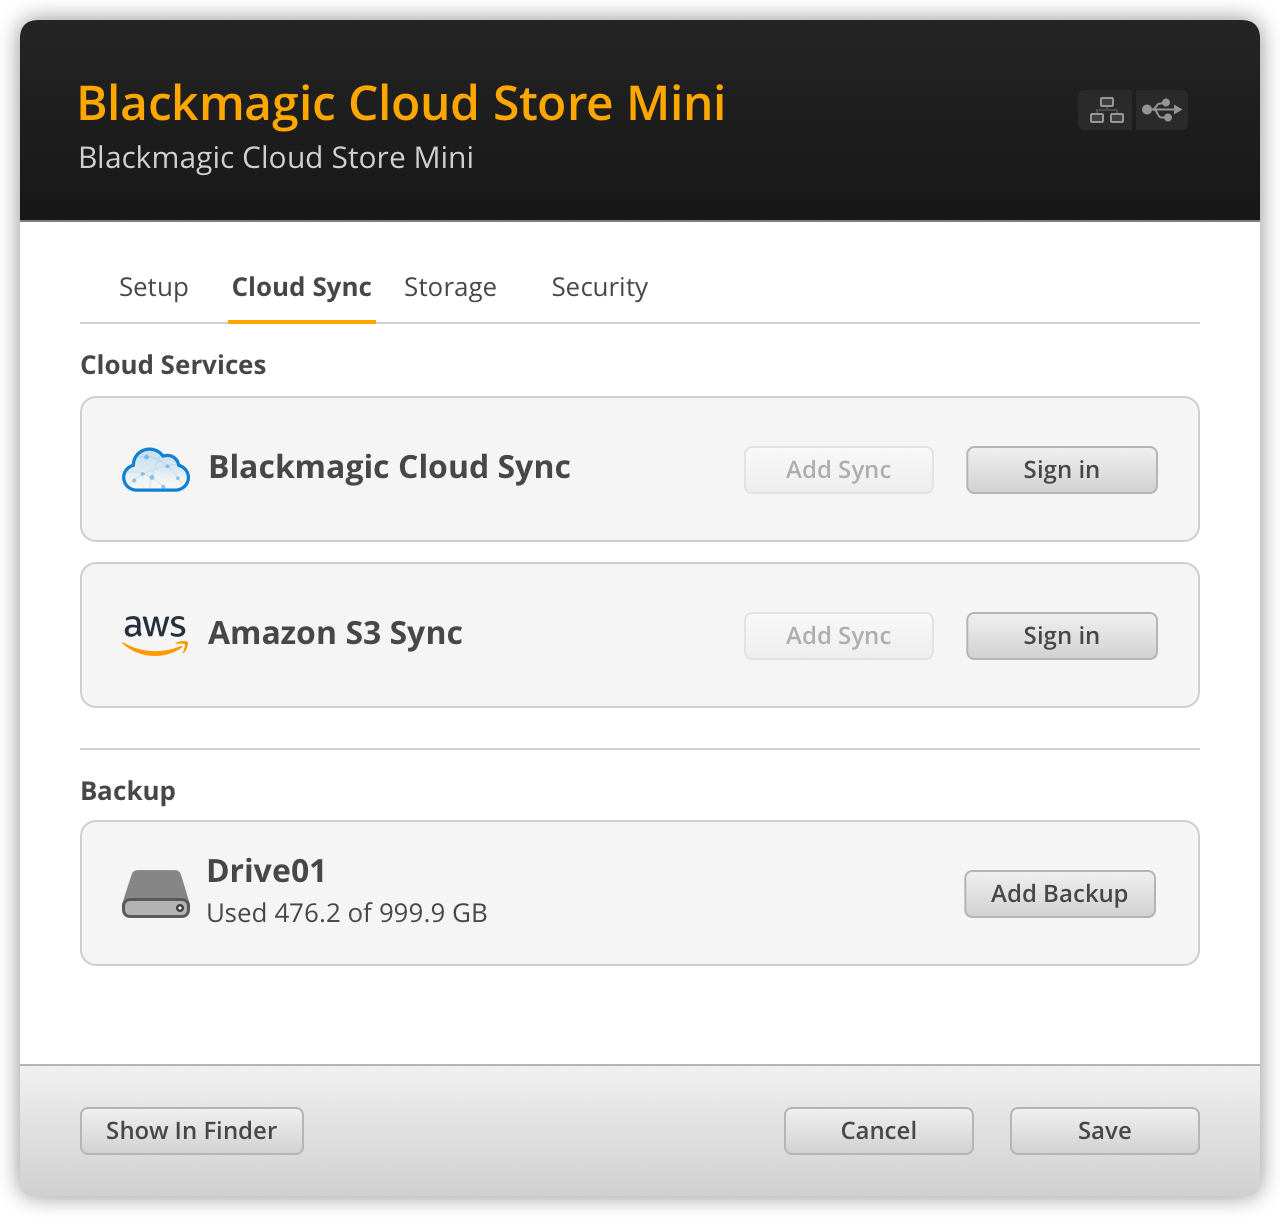Screen dimensions: 1280x1224
Task: Click the Blackmagic Cloud Sync cloud icon
Action: (x=155, y=469)
